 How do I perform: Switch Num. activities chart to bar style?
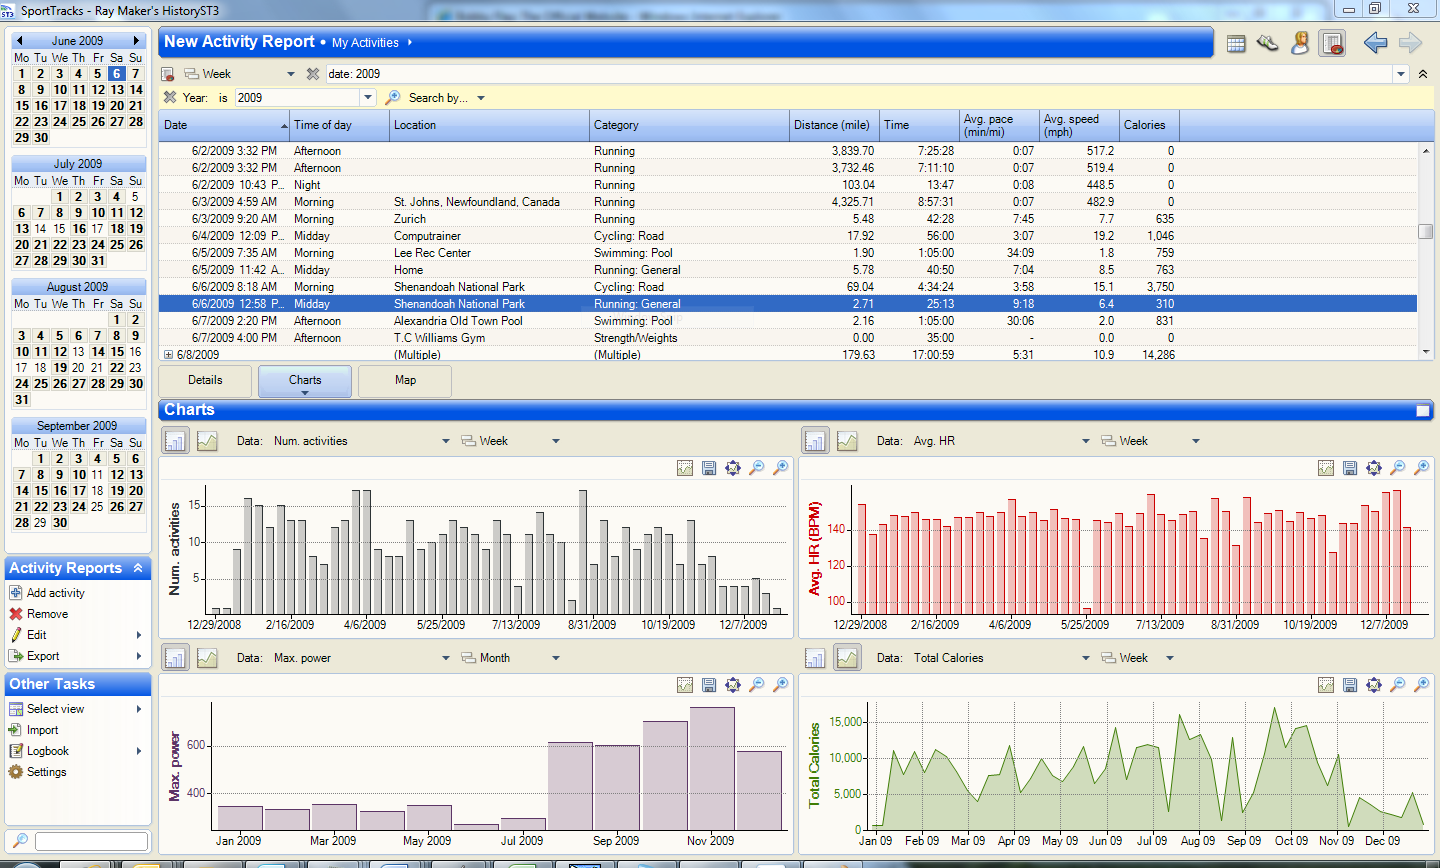(x=176, y=441)
